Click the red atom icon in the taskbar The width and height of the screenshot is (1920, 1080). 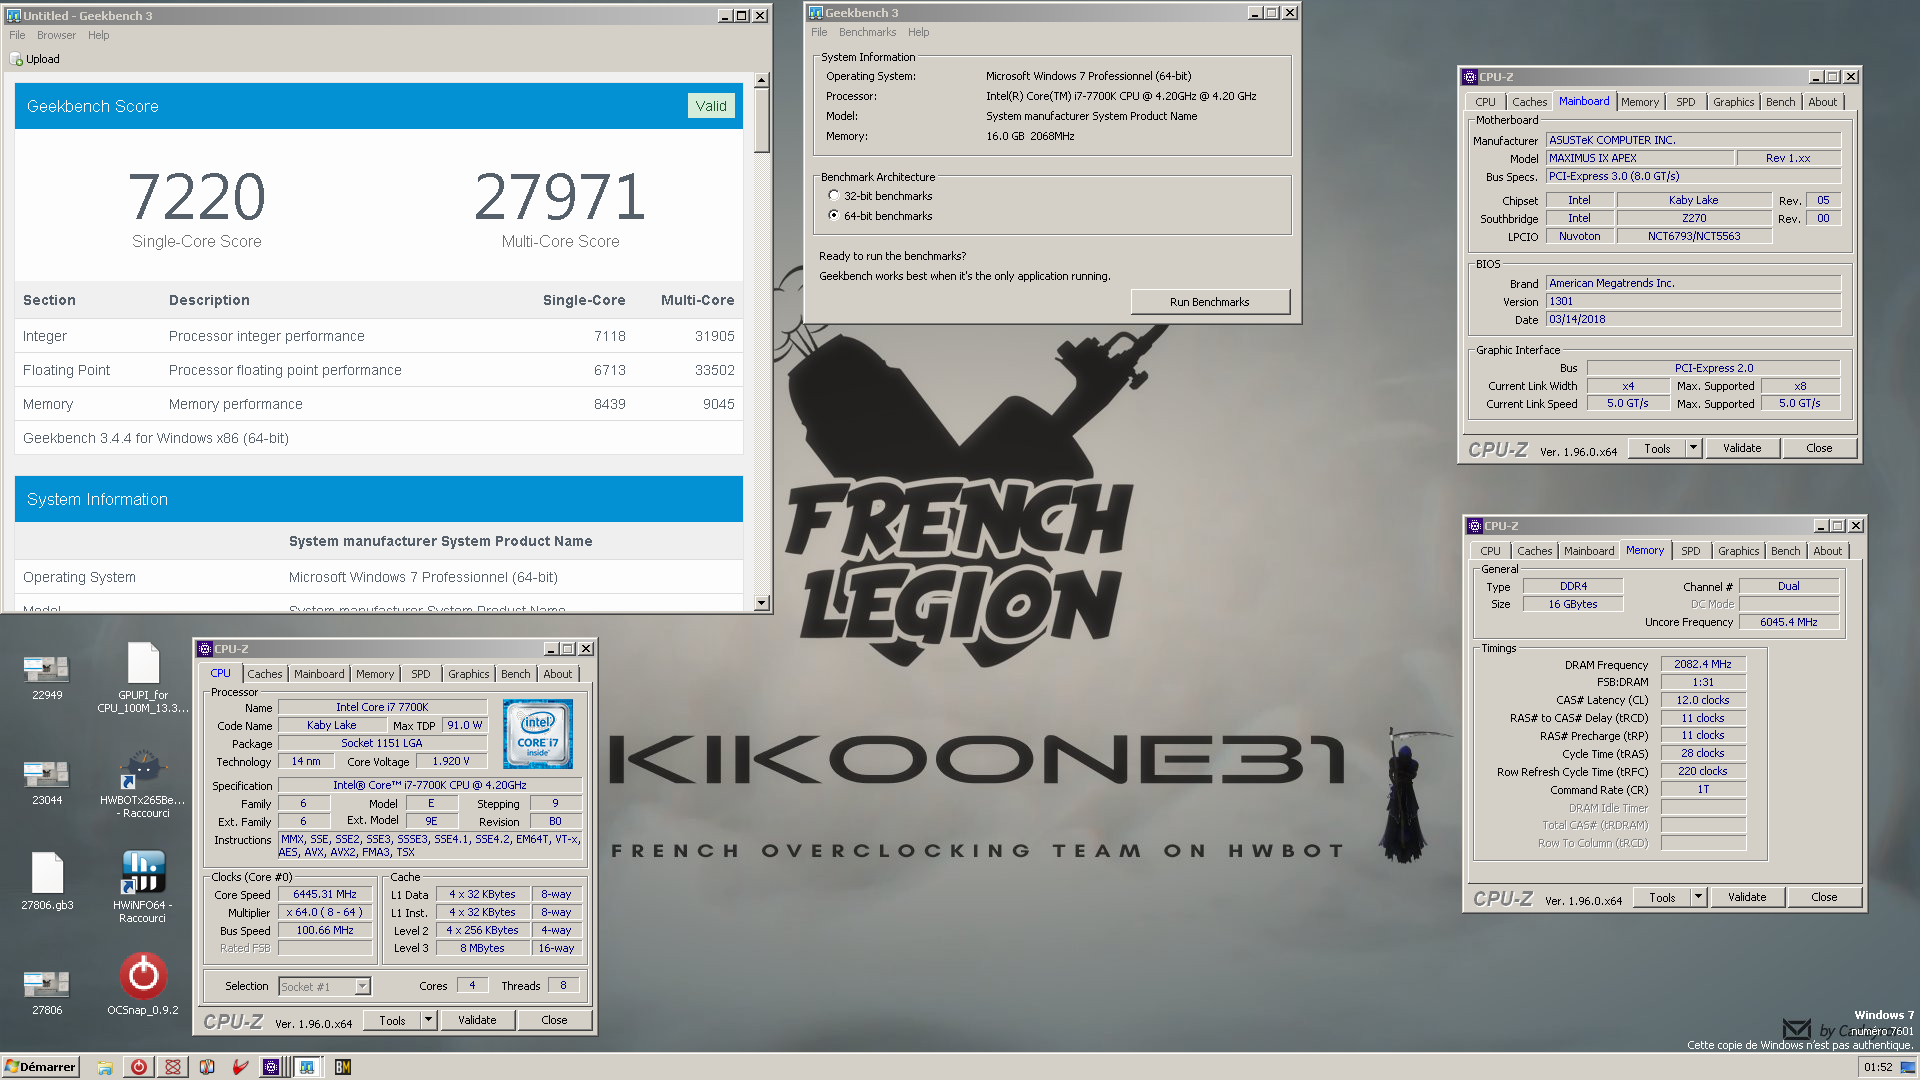pyautogui.click(x=173, y=1067)
